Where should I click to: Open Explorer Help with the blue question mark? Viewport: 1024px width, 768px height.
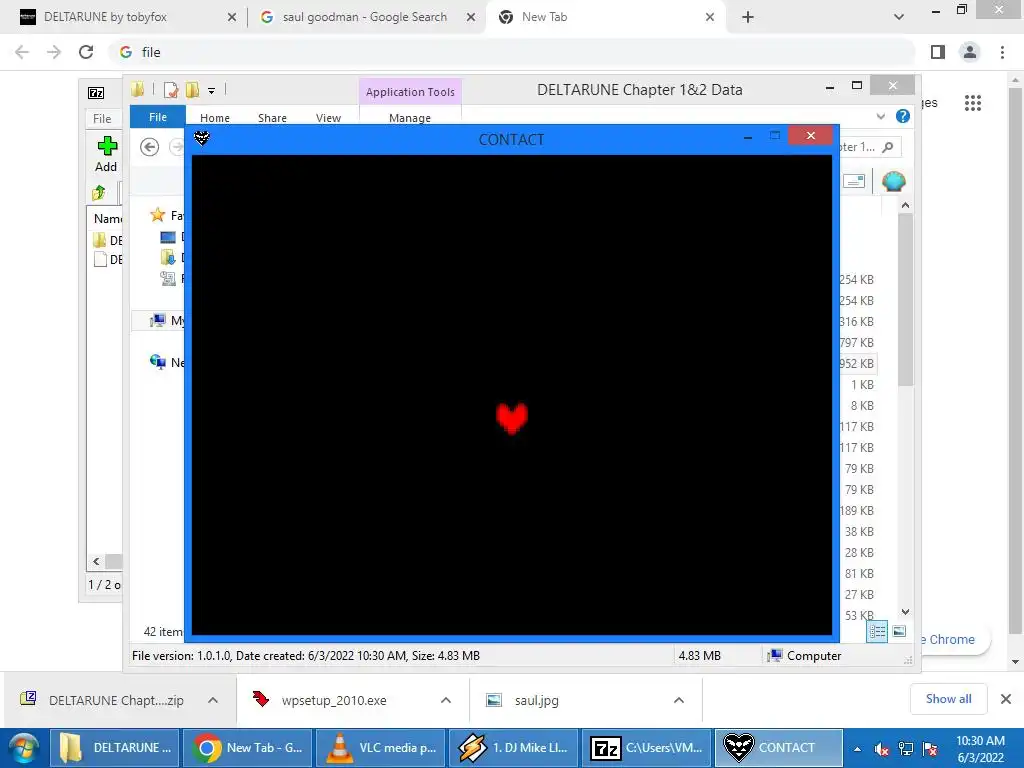tap(903, 116)
